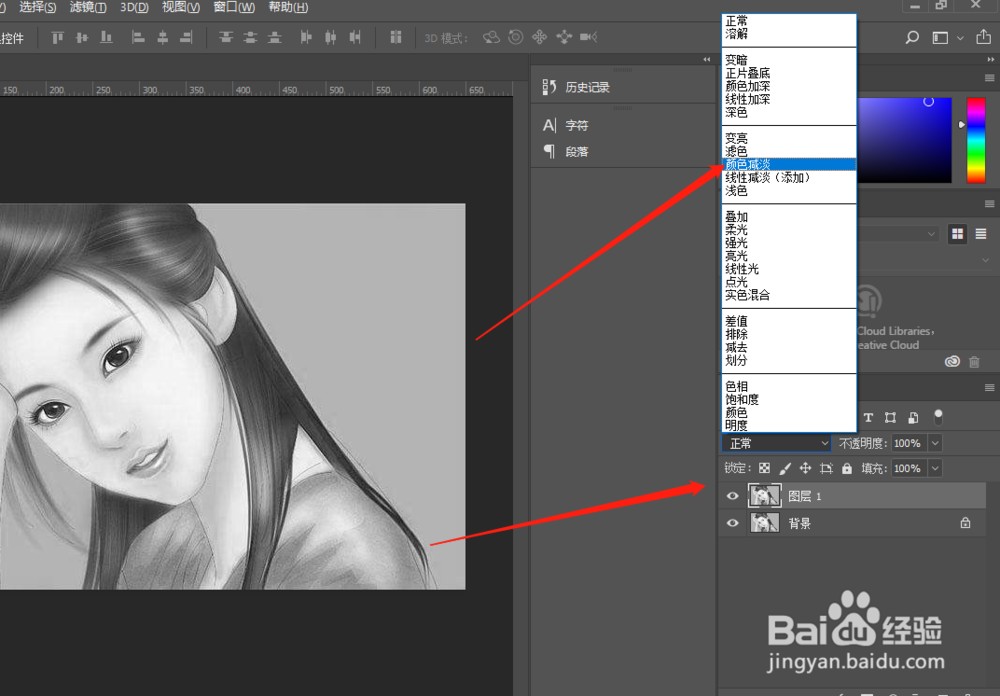Click the shape layer filter icon
This screenshot has height=696, width=1000.
pyautogui.click(x=890, y=418)
